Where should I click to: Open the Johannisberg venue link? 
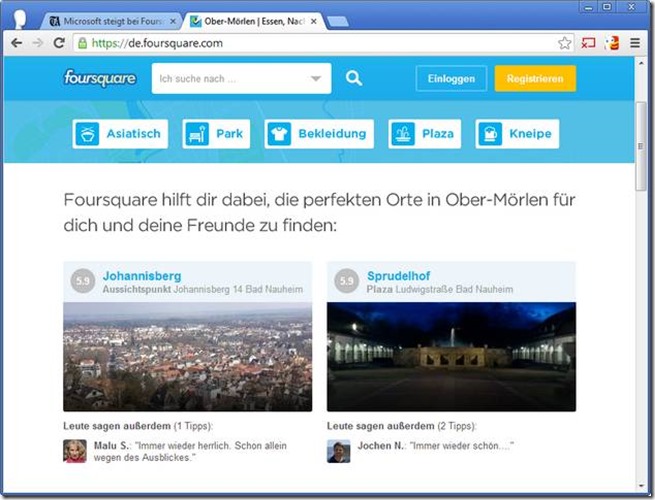pyautogui.click(x=141, y=275)
